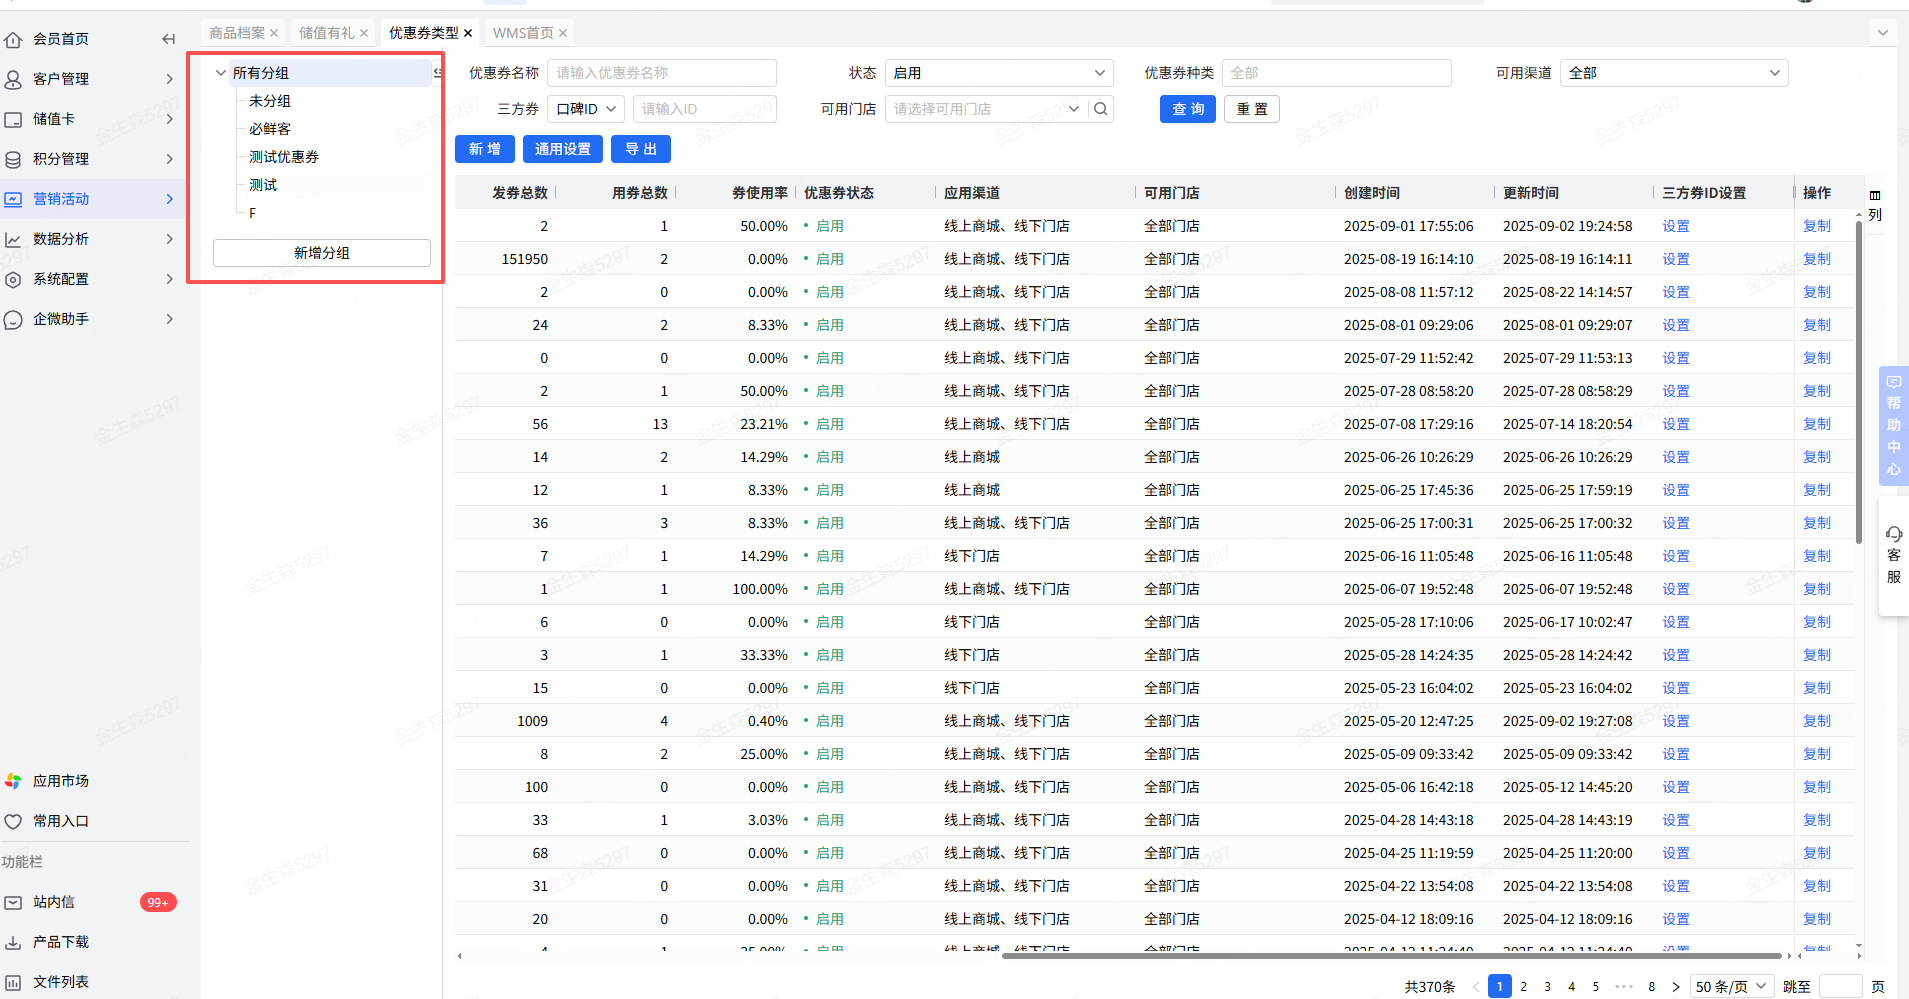
Task: Click the 新增分组 button
Action: 321,253
